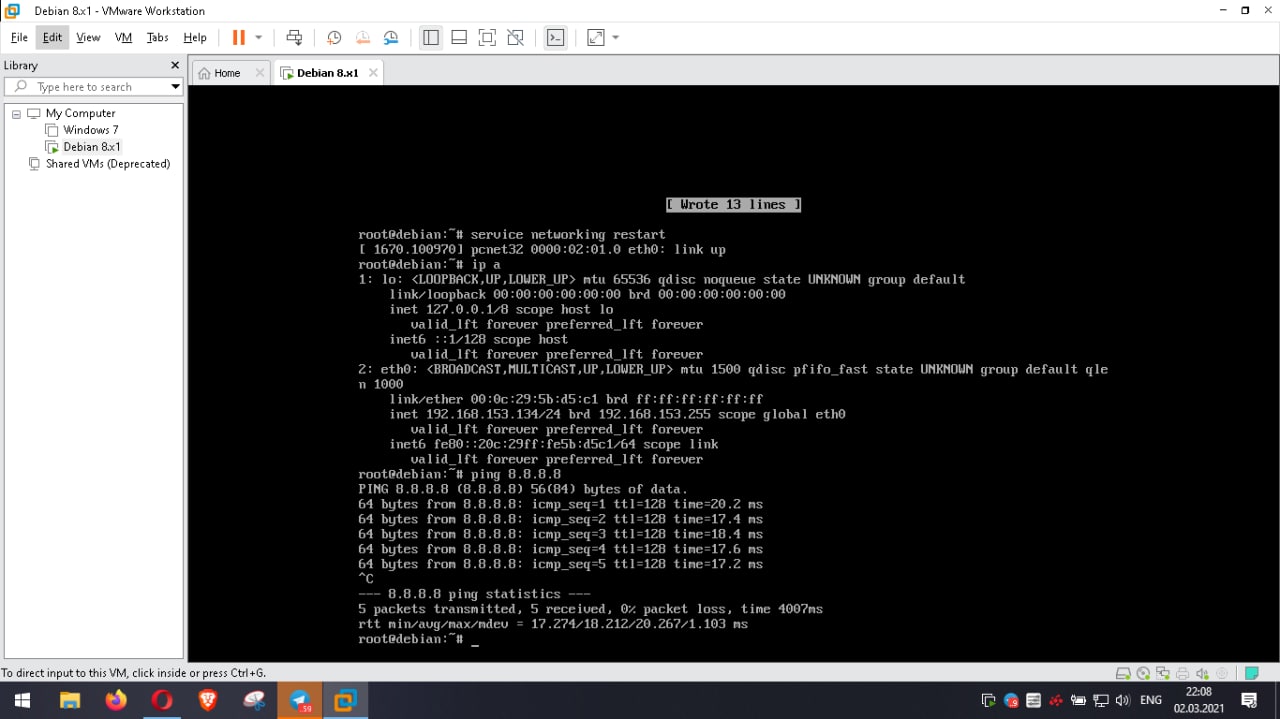Close the Library panel
Screen dimensions: 1280x719
(175, 65)
